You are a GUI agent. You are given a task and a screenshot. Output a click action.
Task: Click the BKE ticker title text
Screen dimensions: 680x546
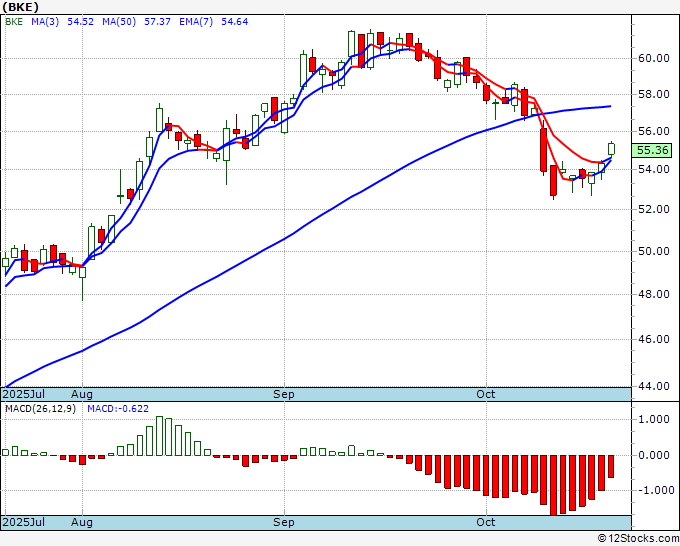(20, 7)
